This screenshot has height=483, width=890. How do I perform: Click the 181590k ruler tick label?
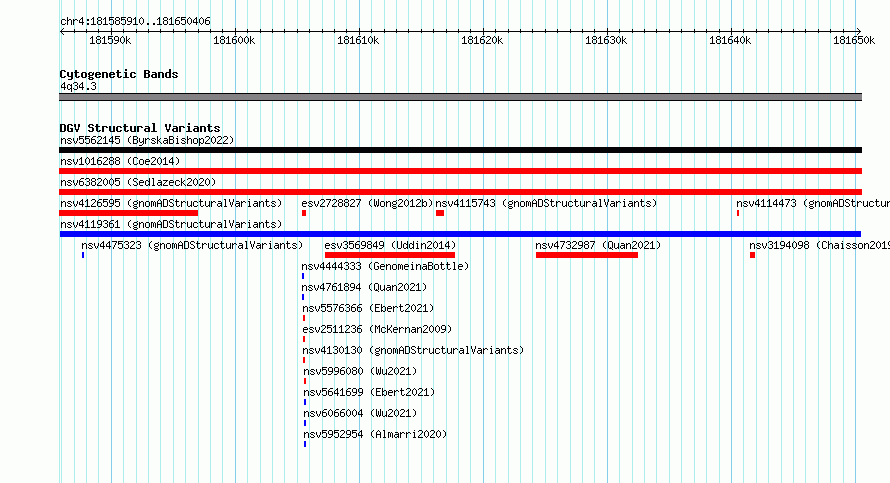coord(110,40)
